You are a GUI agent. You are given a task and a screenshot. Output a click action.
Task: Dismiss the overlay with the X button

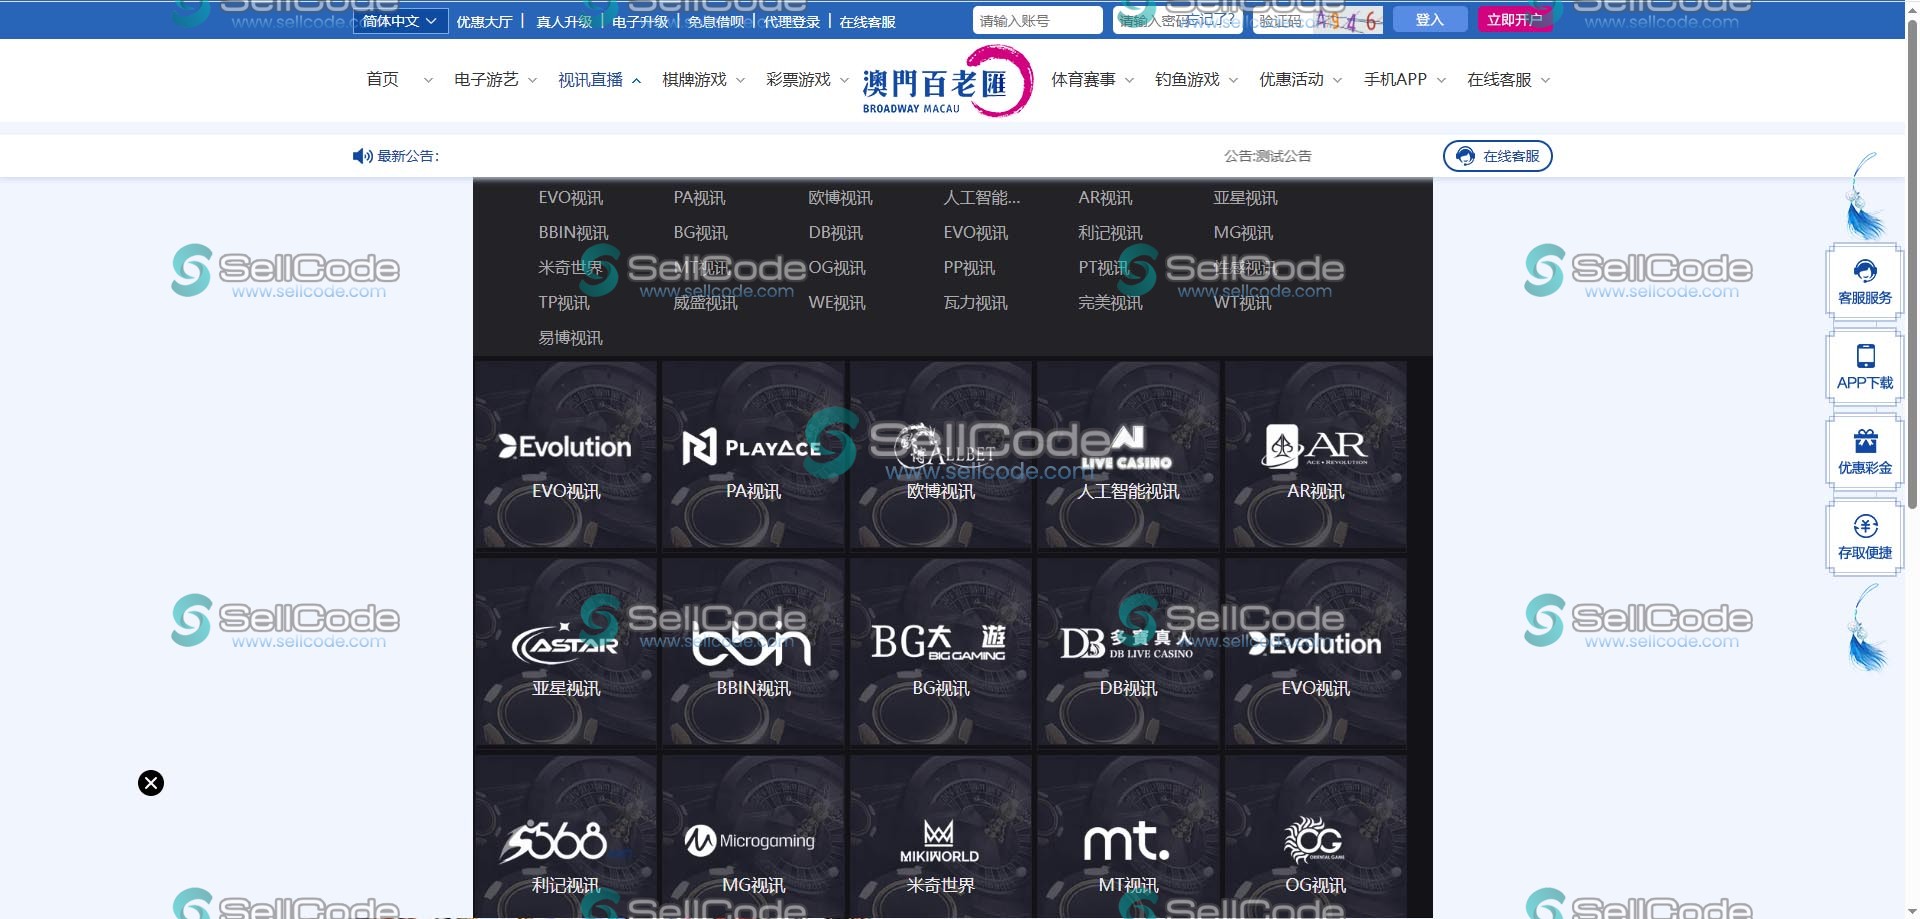click(150, 783)
